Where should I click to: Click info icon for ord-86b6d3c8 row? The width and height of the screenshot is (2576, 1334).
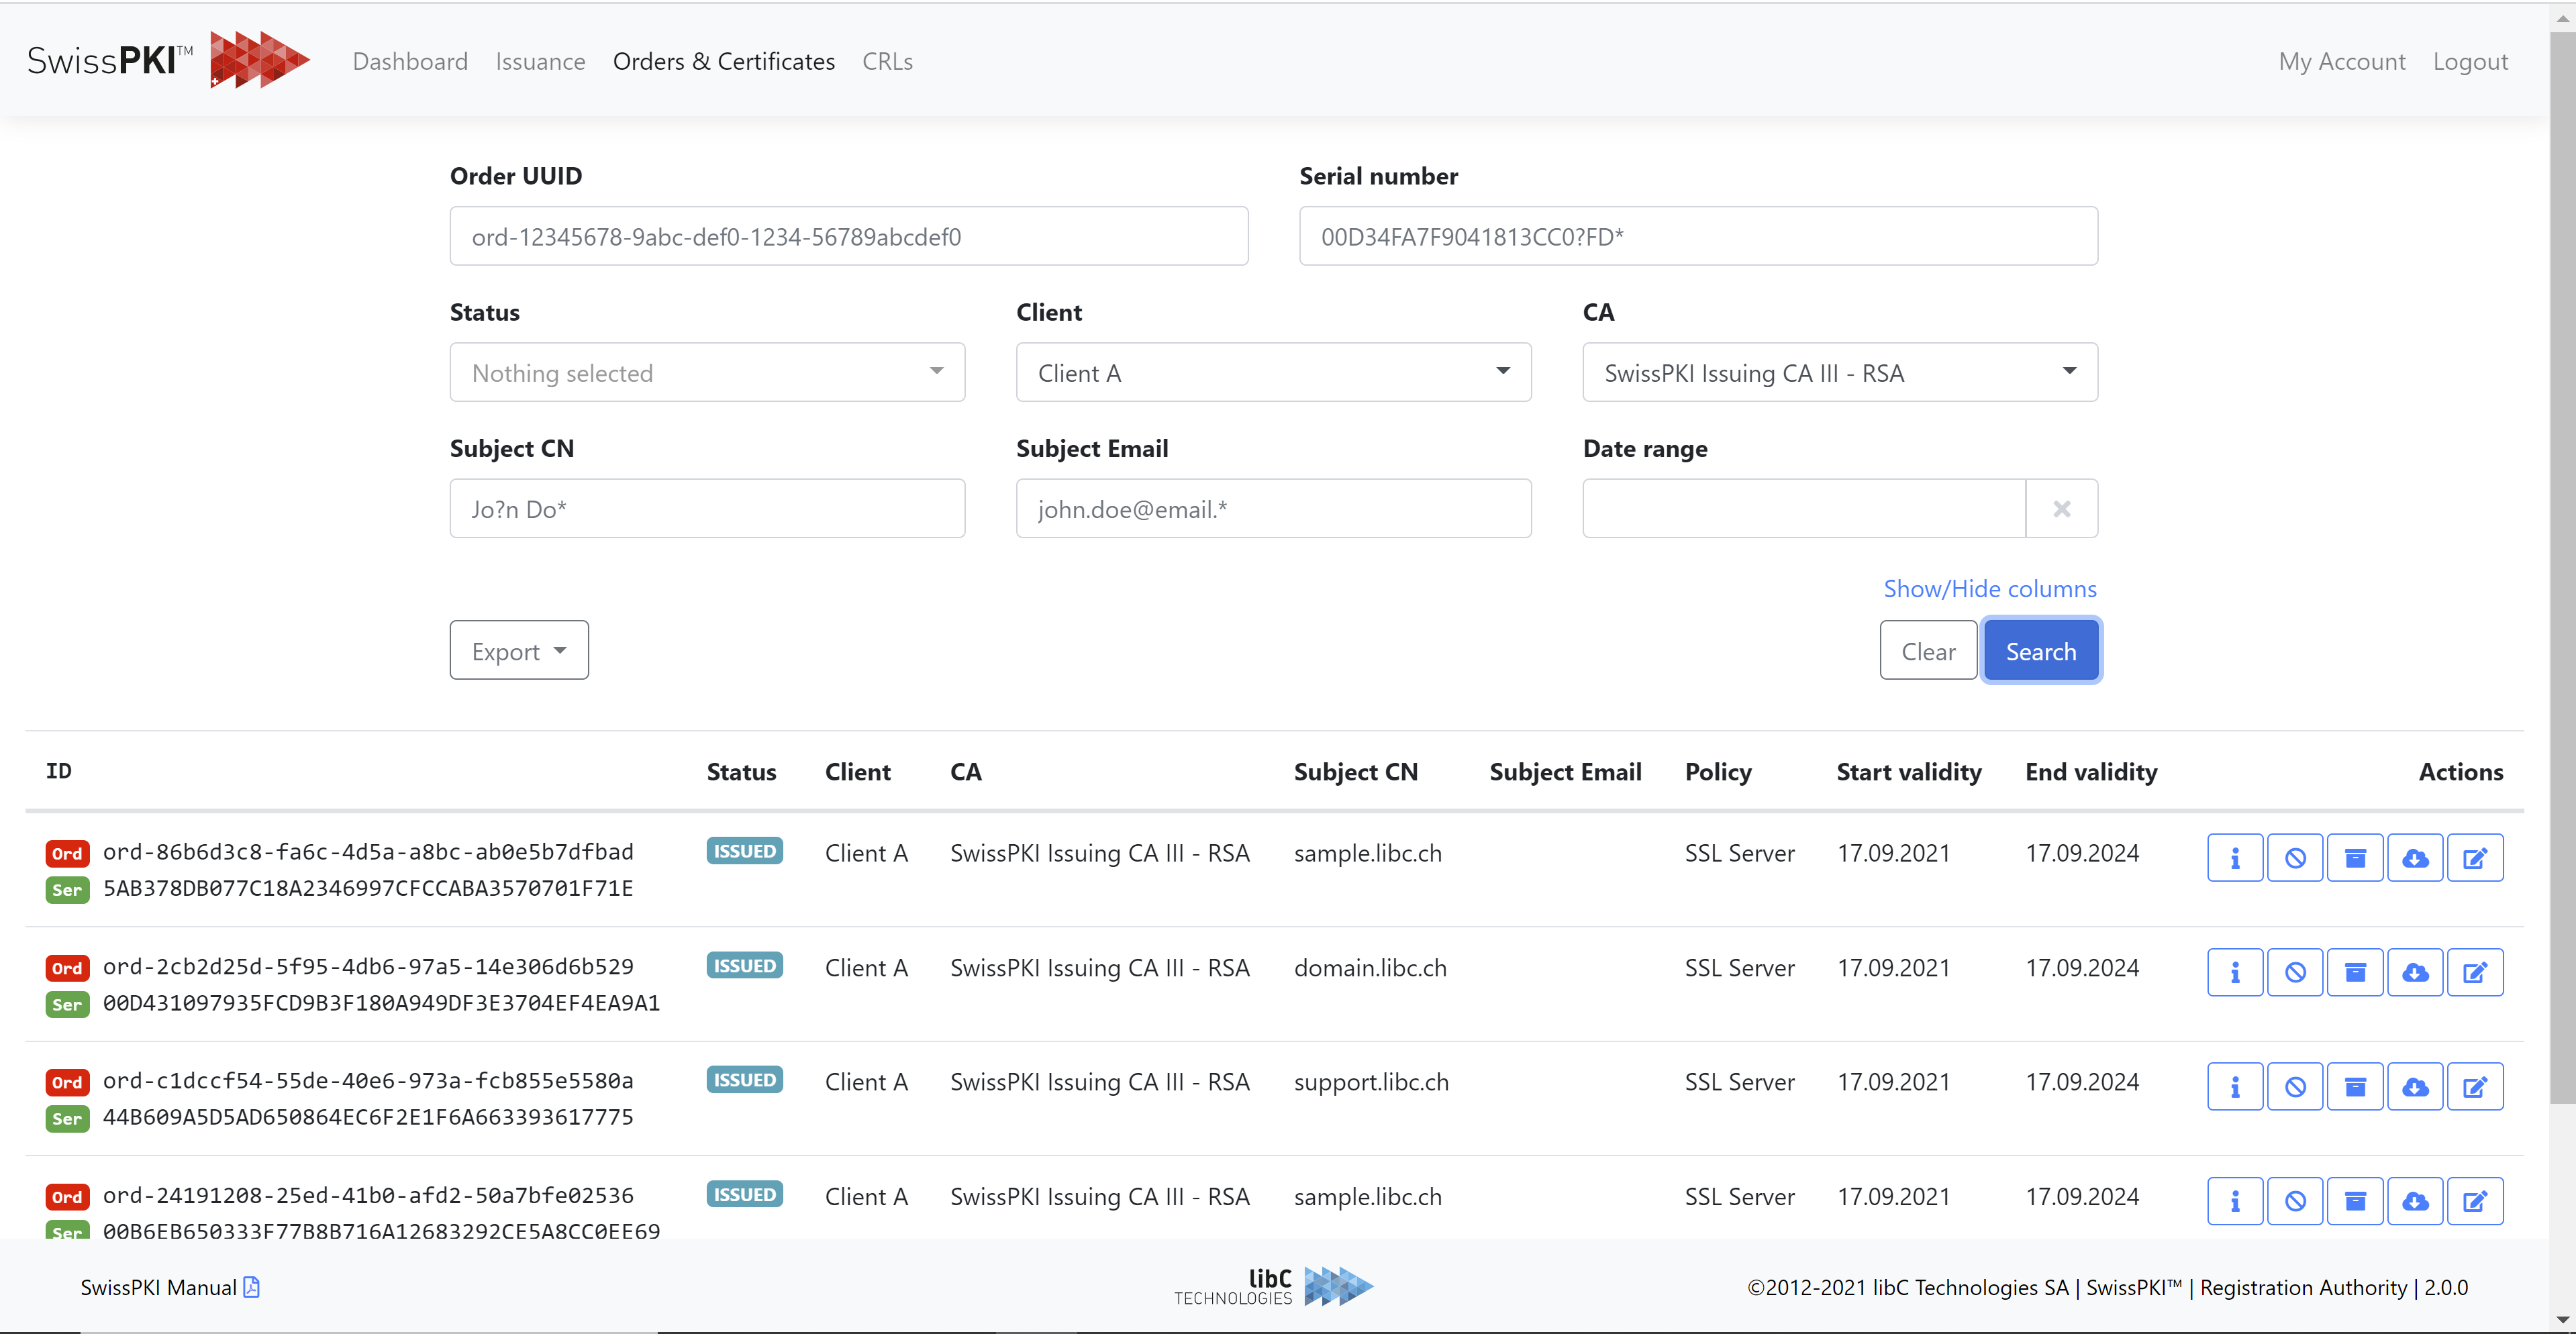(x=2234, y=858)
